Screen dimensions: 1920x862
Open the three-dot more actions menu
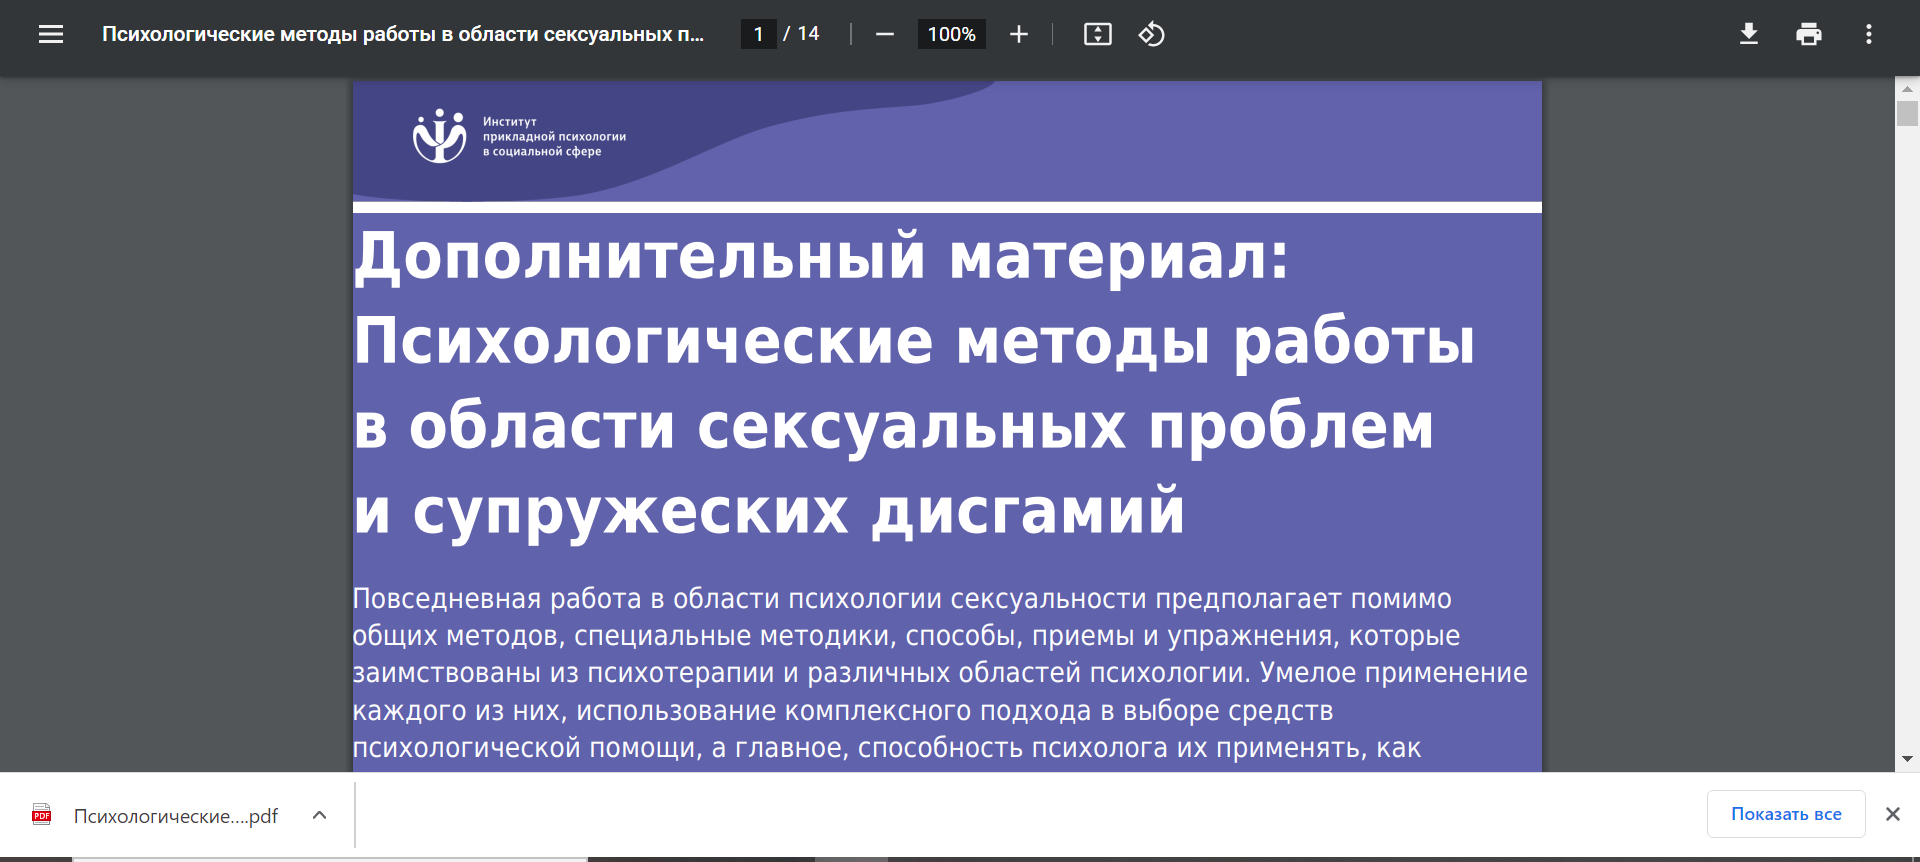tap(1869, 34)
